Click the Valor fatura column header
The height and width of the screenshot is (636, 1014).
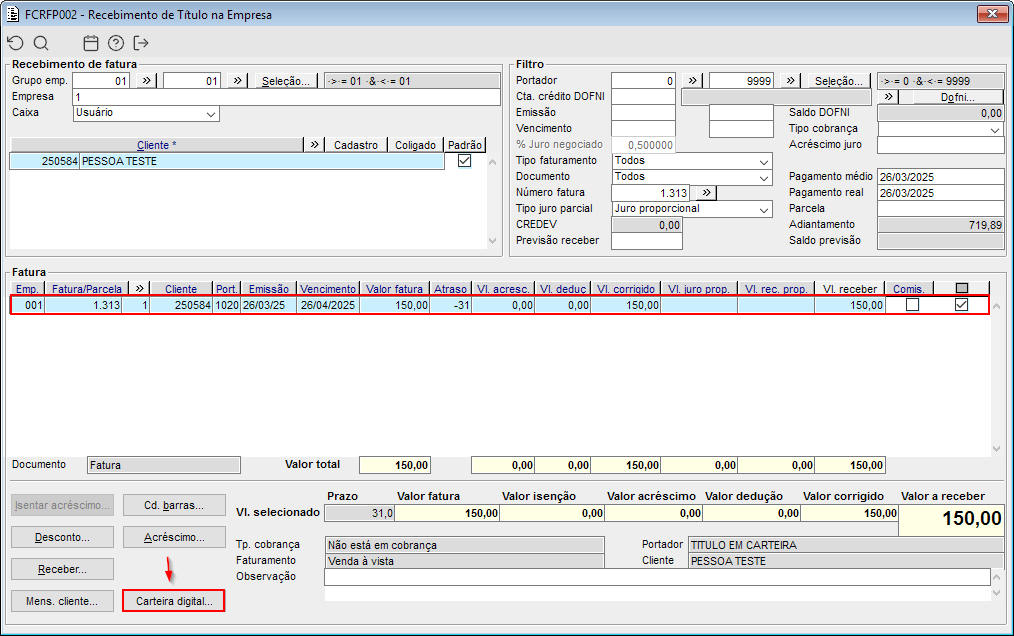[394, 289]
